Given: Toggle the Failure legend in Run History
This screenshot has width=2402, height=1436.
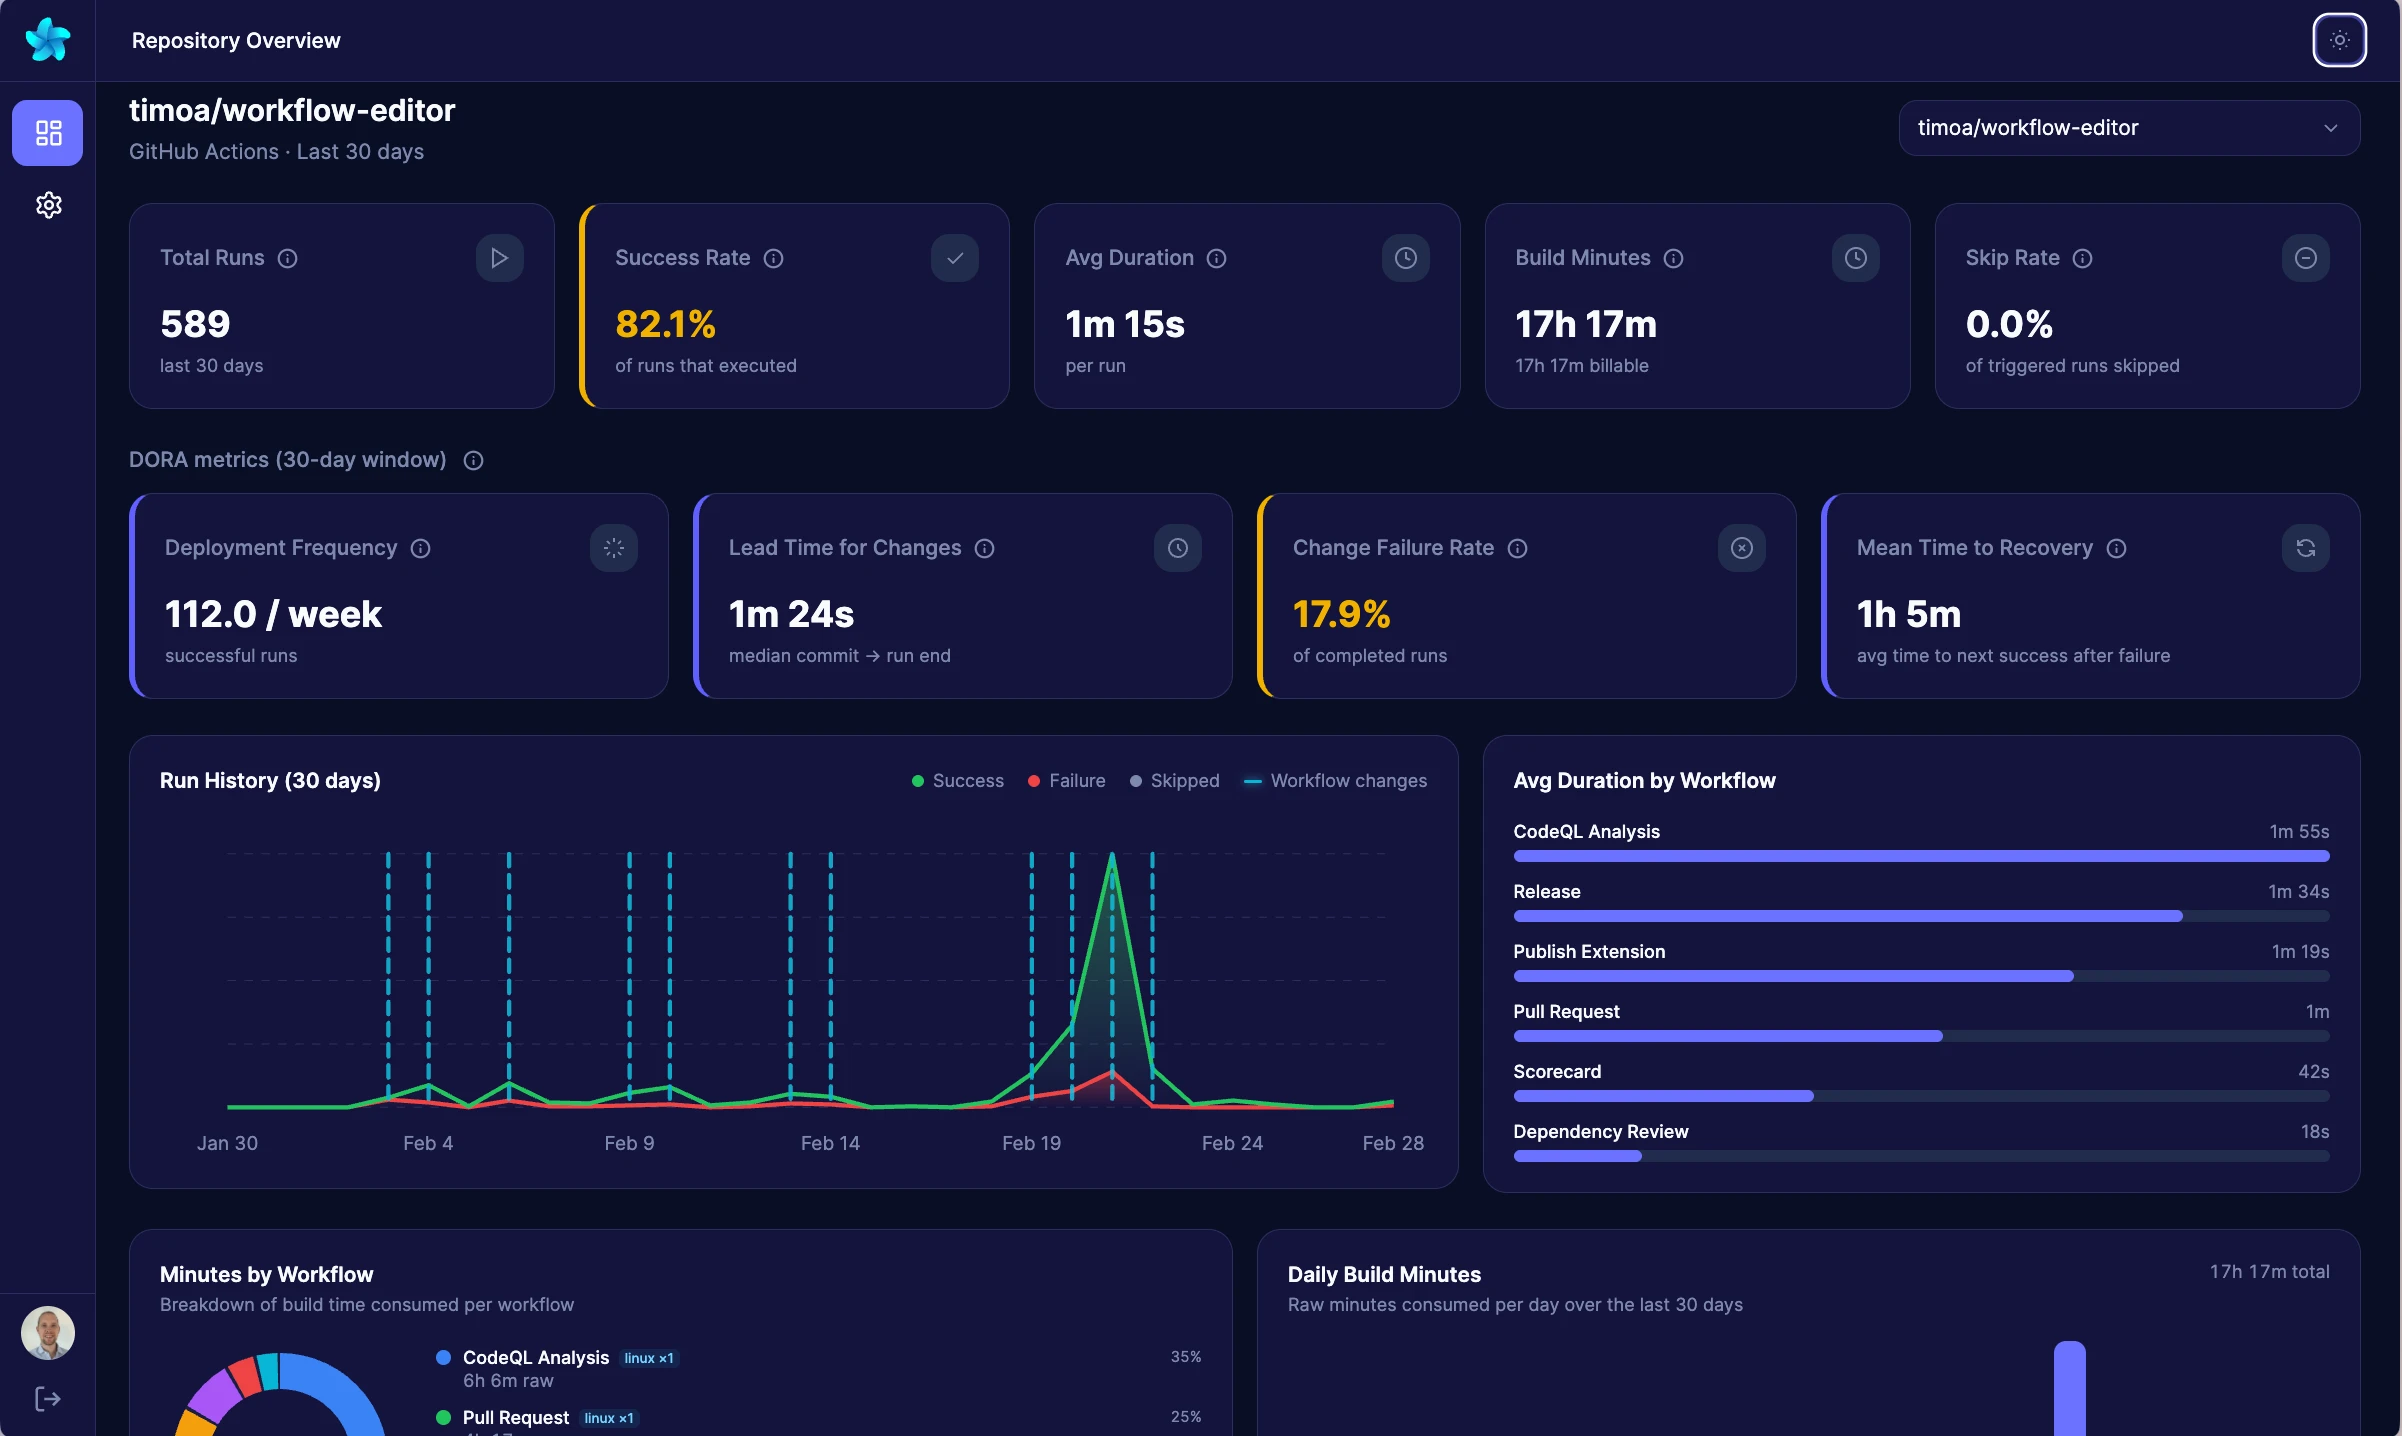Looking at the screenshot, I should [x=1065, y=781].
